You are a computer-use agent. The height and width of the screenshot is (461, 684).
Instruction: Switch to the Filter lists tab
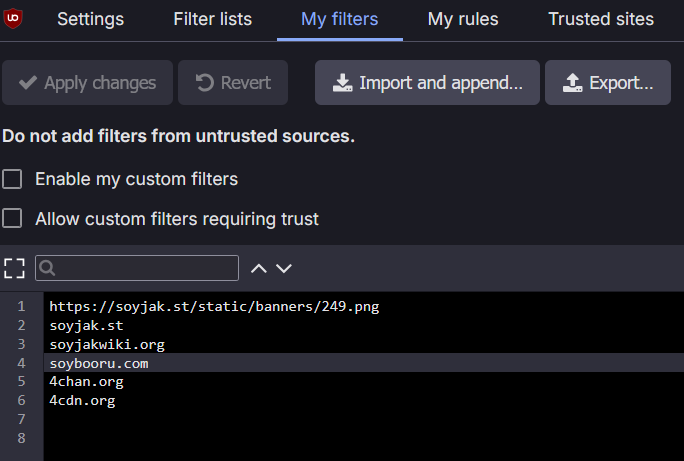coord(212,19)
